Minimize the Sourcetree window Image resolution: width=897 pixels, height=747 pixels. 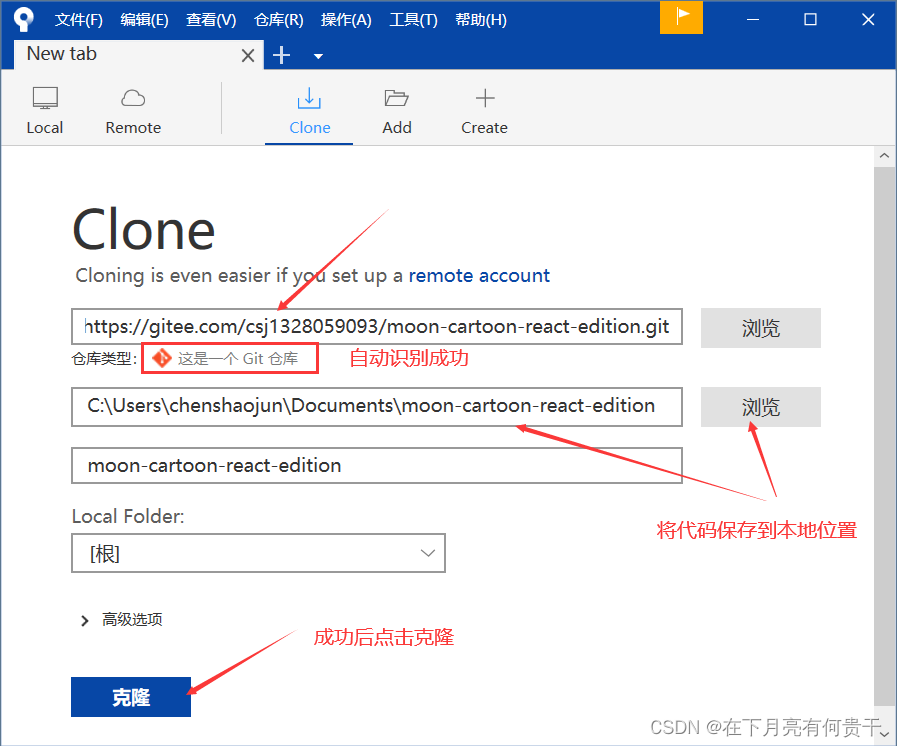tap(753, 19)
